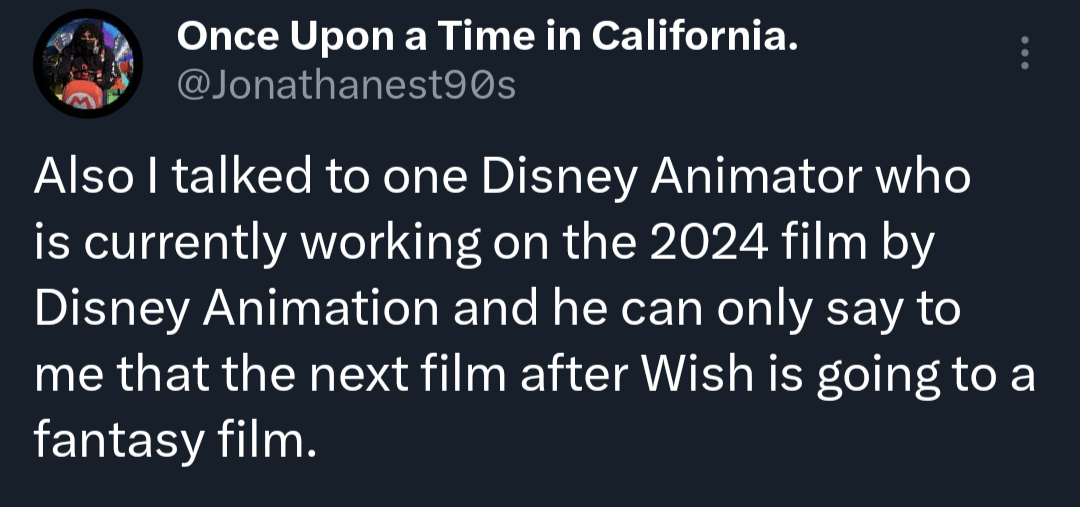Click the word "California." in display name
Image resolution: width=1080 pixels, height=507 pixels.
[x=694, y=38]
